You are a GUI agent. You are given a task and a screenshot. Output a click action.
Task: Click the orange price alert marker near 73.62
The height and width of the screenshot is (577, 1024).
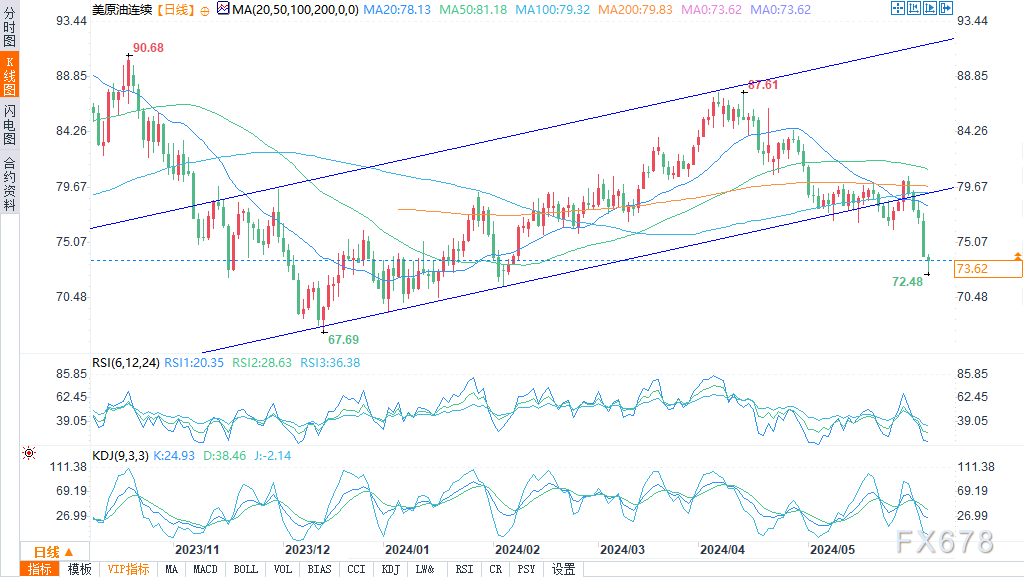coord(1017,256)
